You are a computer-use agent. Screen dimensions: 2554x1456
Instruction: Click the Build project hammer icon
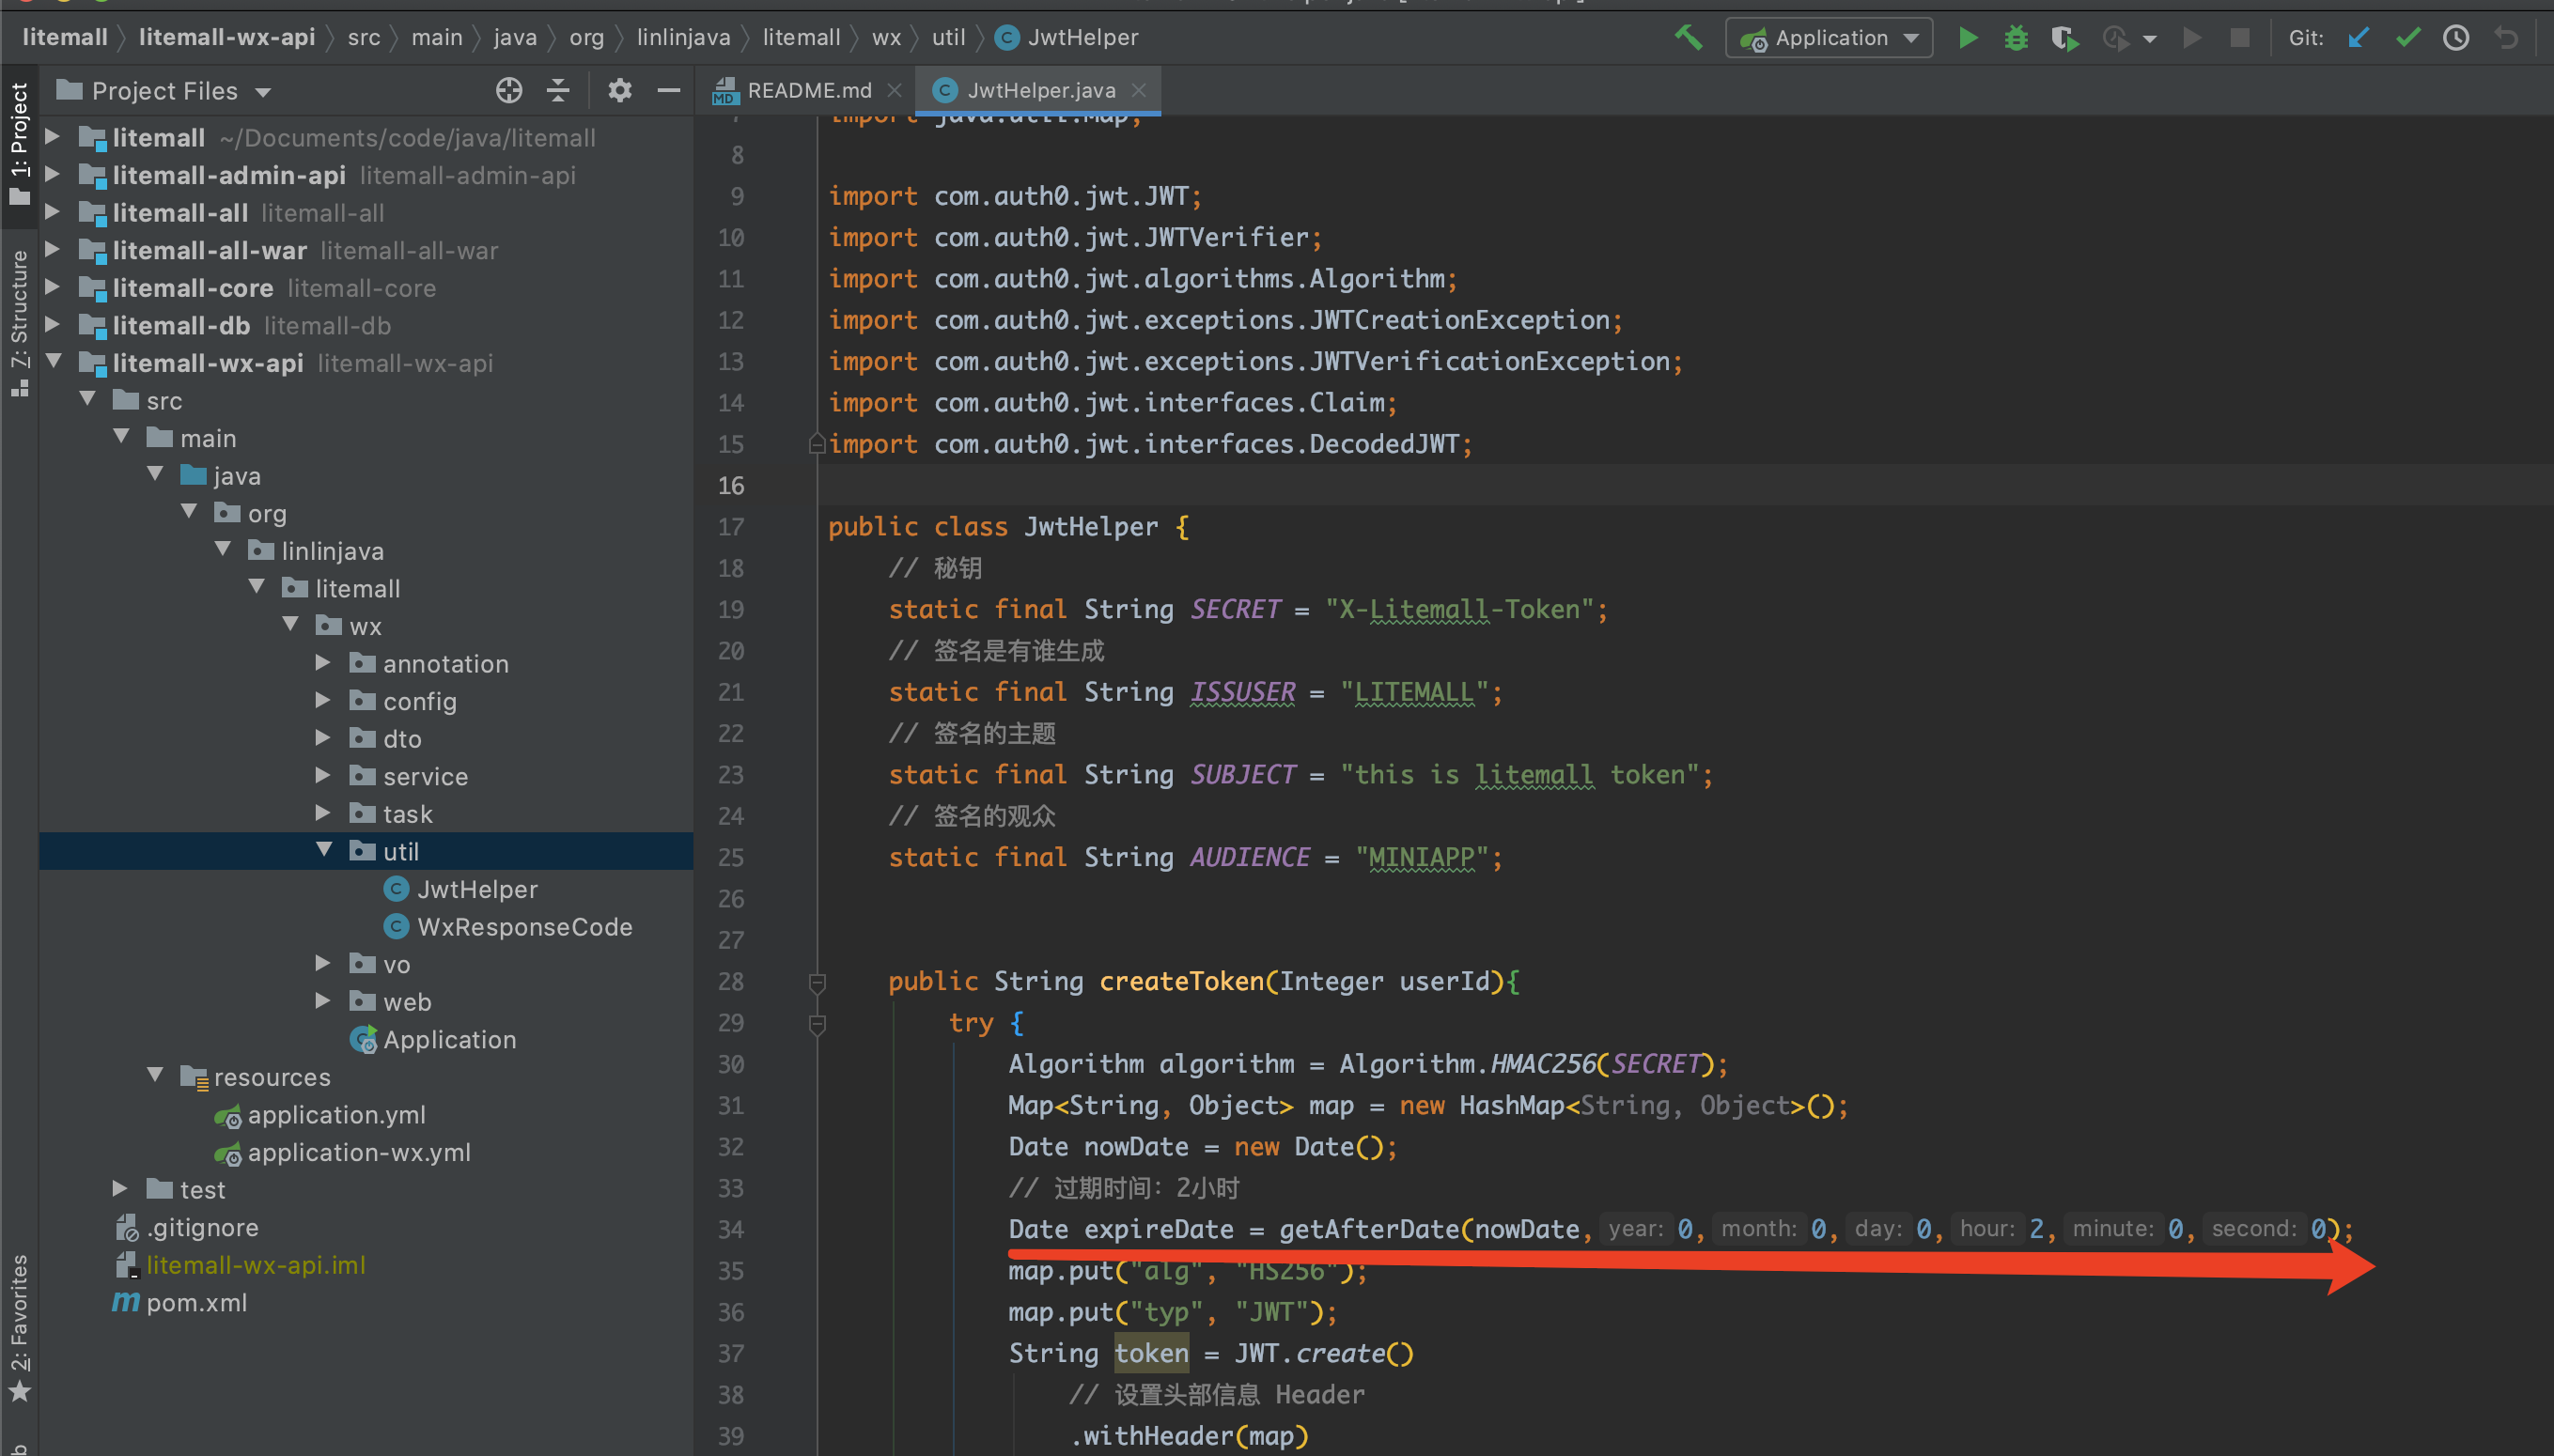tap(1688, 38)
